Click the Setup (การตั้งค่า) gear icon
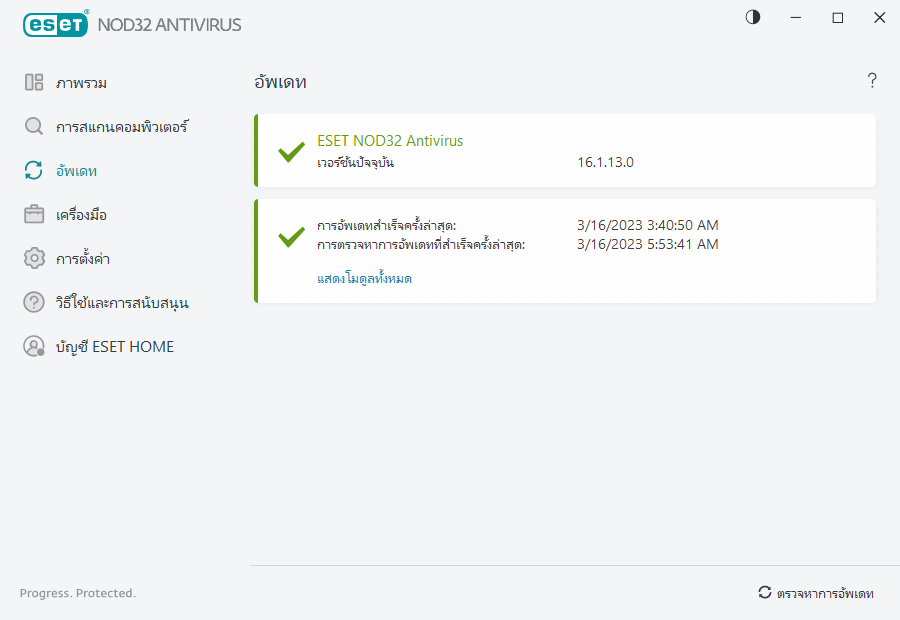Image resolution: width=900 pixels, height=620 pixels. (x=34, y=259)
